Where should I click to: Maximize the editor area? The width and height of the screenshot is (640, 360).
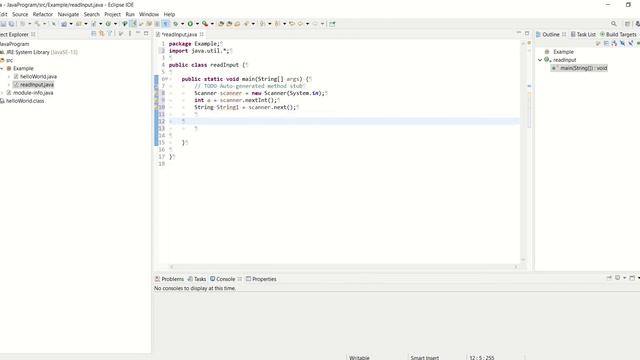527,33
